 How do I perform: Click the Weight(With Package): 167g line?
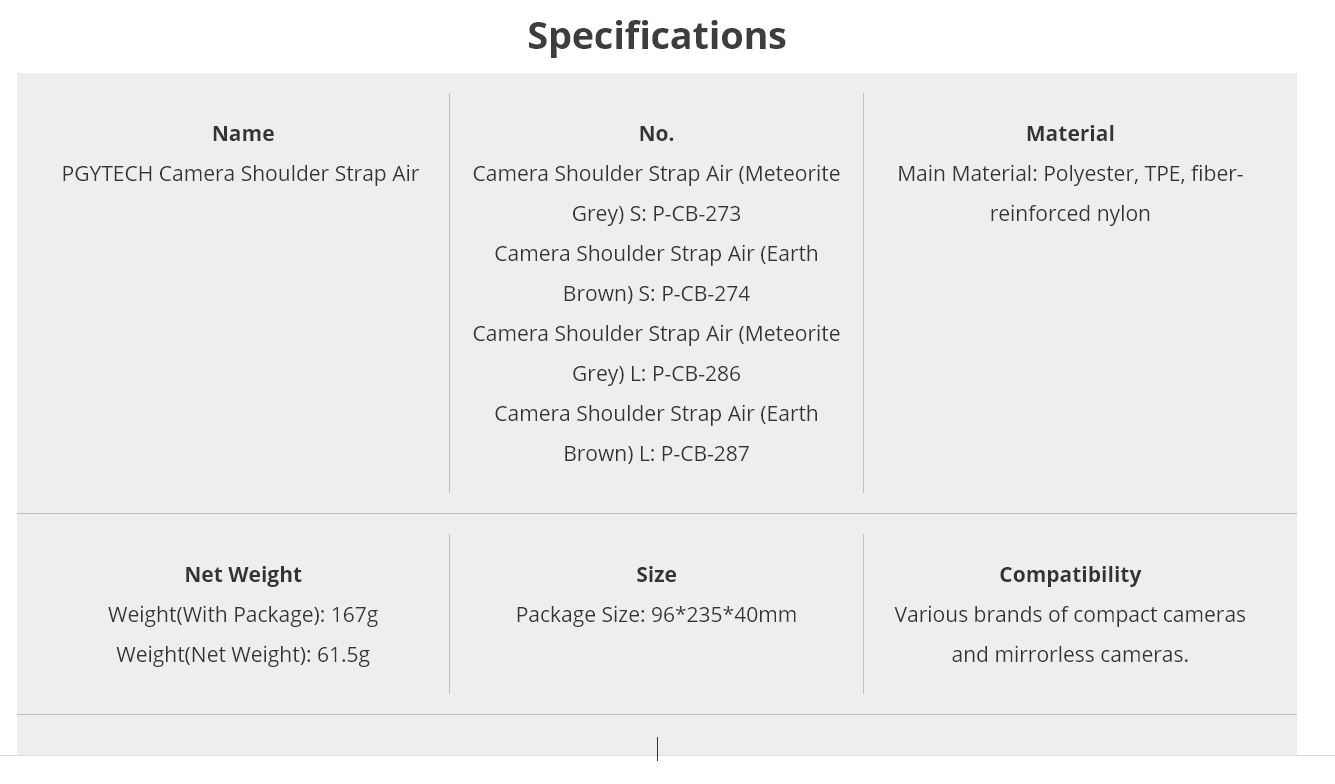tap(243, 614)
